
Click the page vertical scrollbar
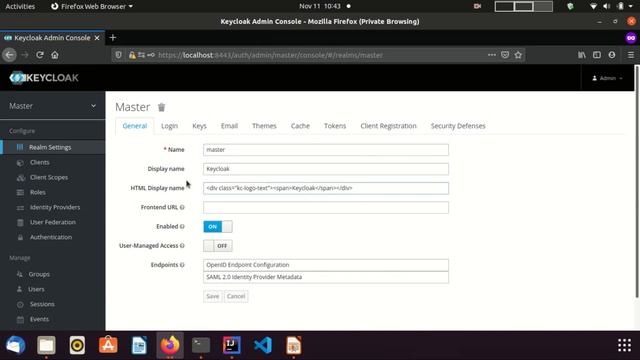(x=637, y=182)
